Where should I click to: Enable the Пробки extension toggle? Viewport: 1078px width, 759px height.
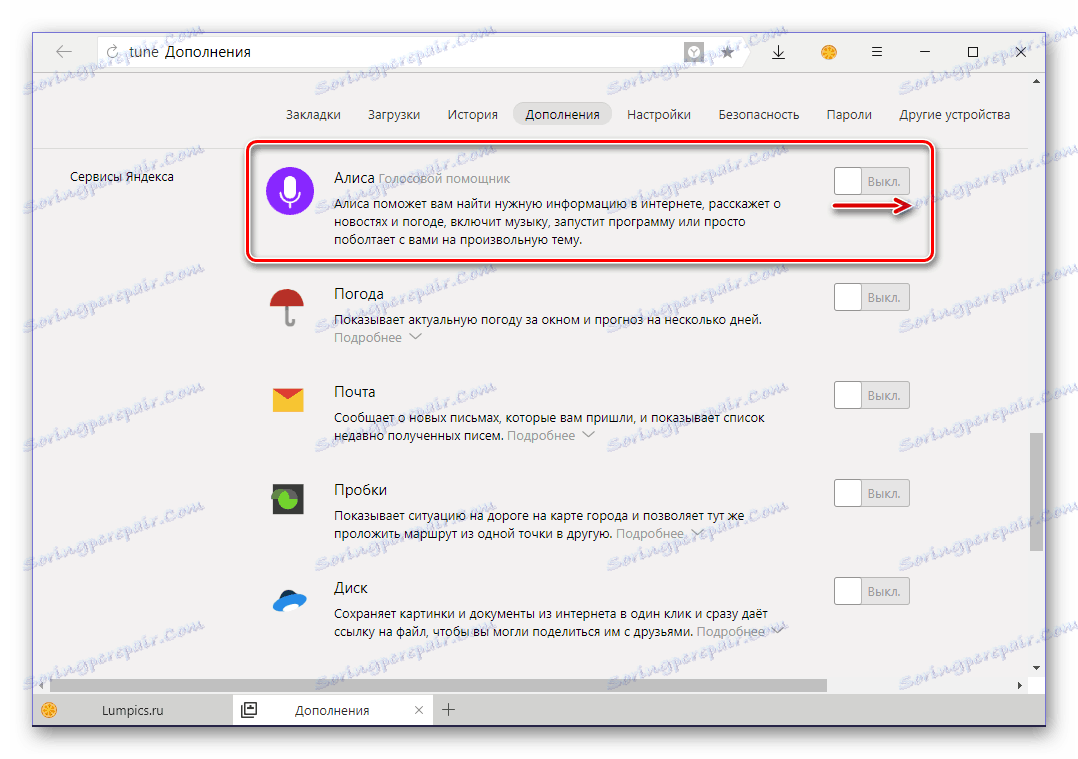click(x=872, y=494)
